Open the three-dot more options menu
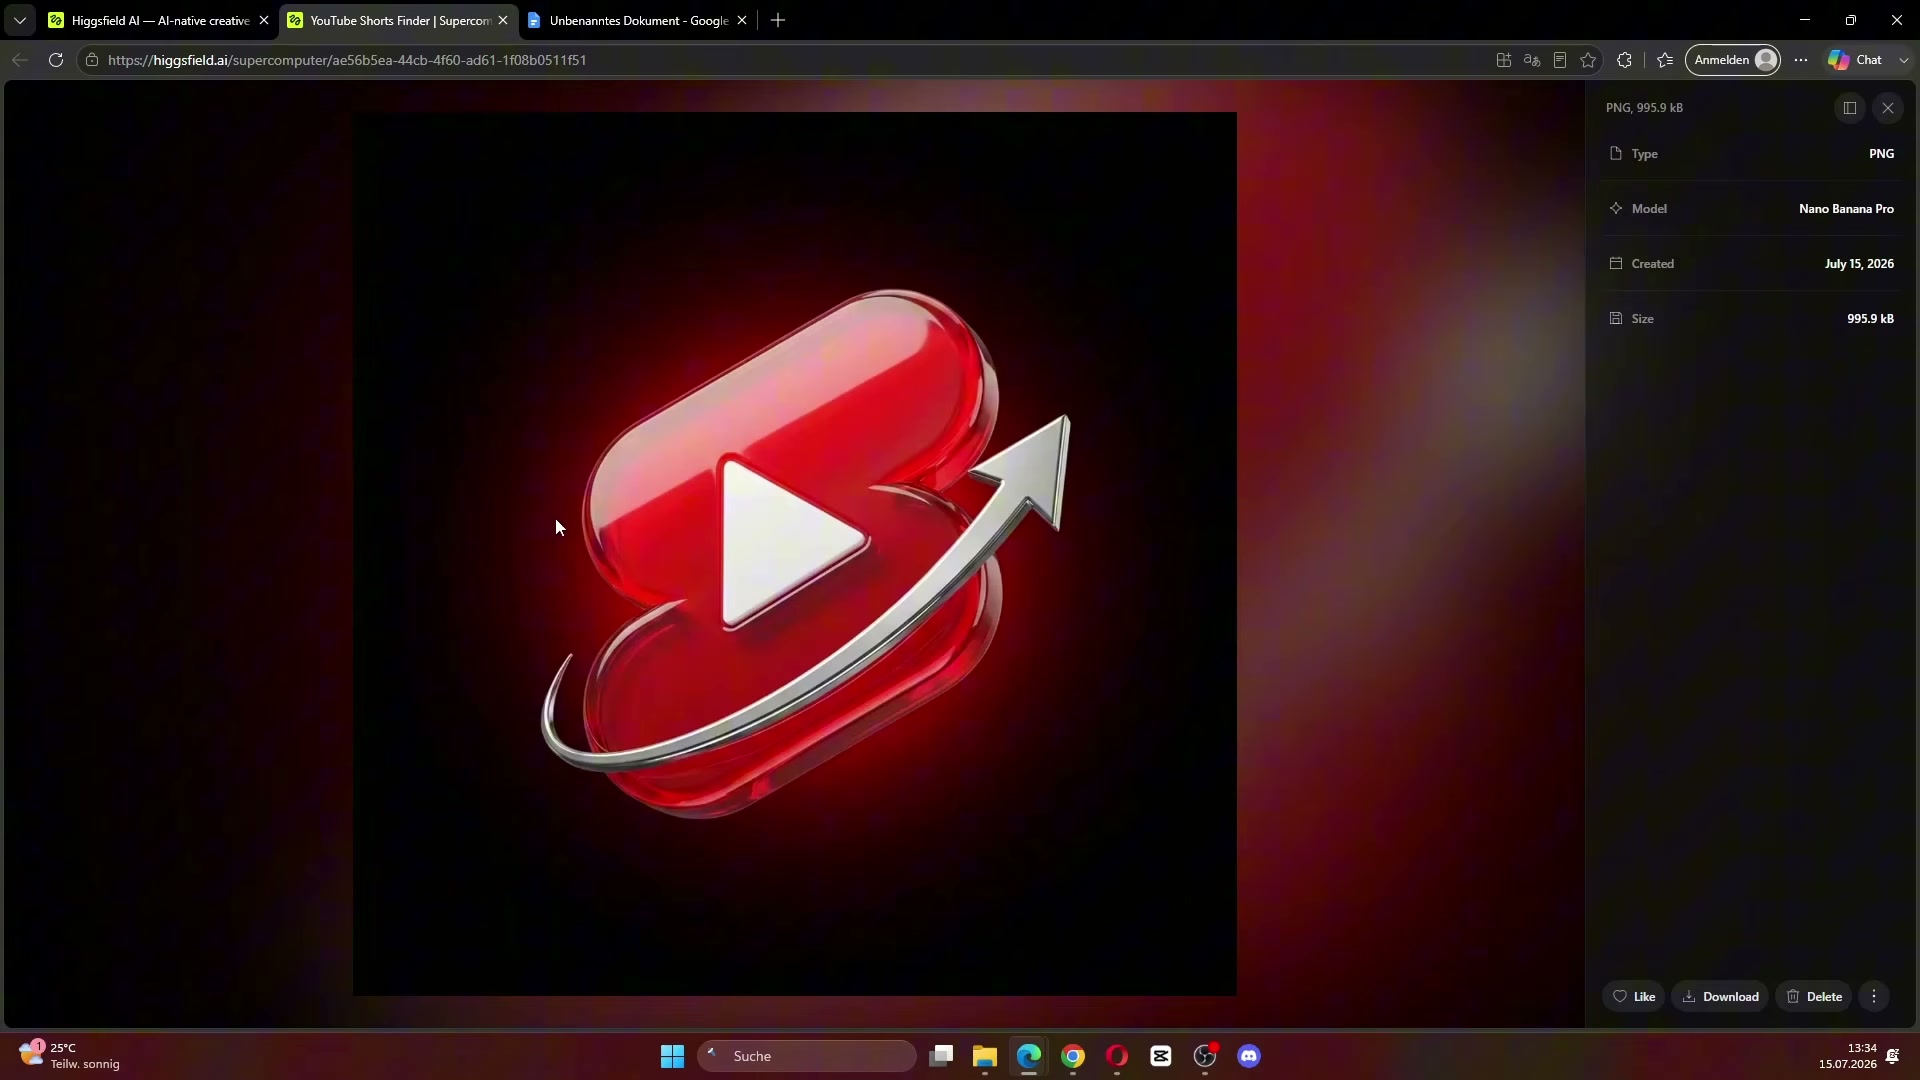This screenshot has height=1080, width=1920. pyautogui.click(x=1874, y=997)
